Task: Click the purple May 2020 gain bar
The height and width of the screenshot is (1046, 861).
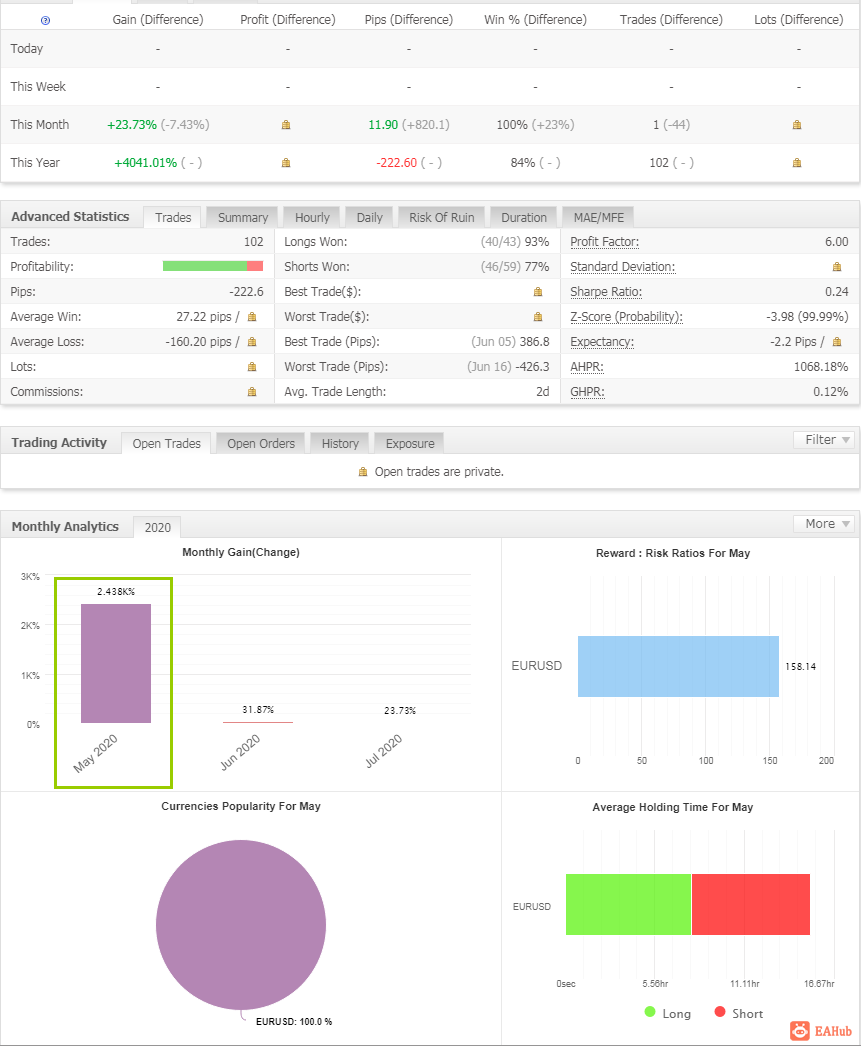Action: click(116, 663)
